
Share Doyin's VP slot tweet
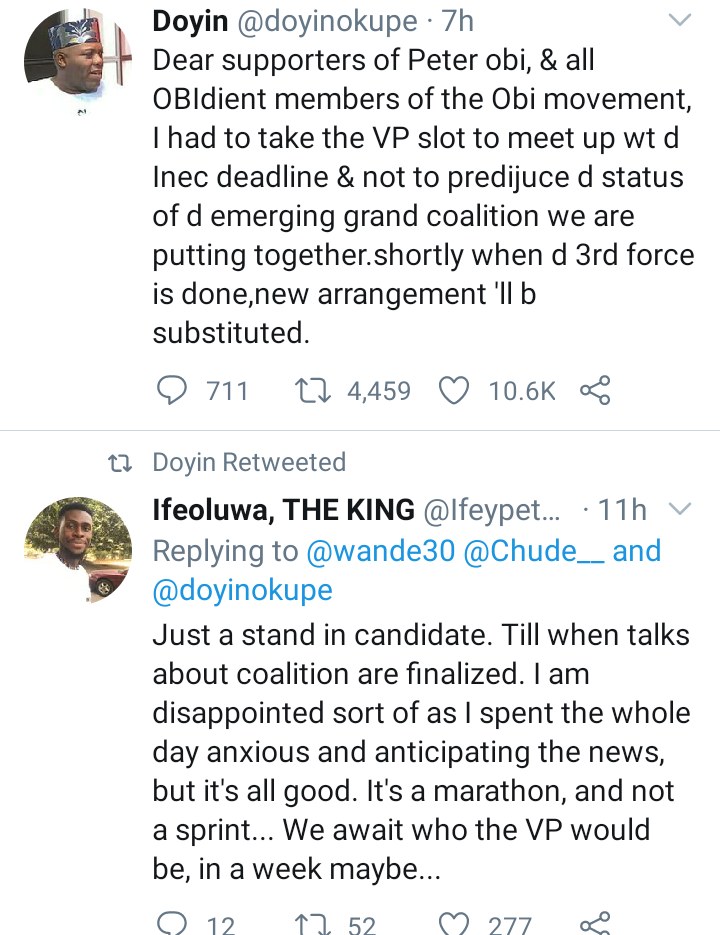pyautogui.click(x=595, y=391)
